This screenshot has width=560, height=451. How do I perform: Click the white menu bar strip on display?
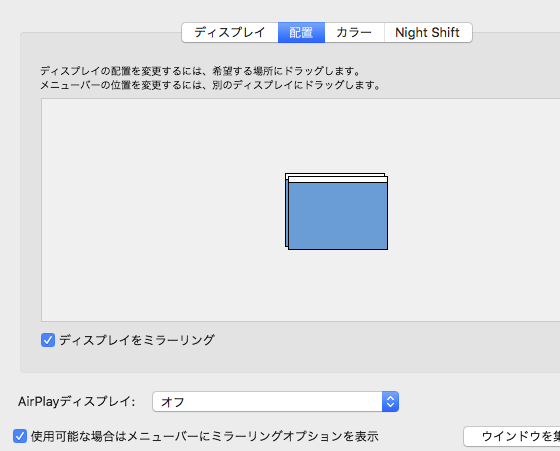click(x=338, y=180)
